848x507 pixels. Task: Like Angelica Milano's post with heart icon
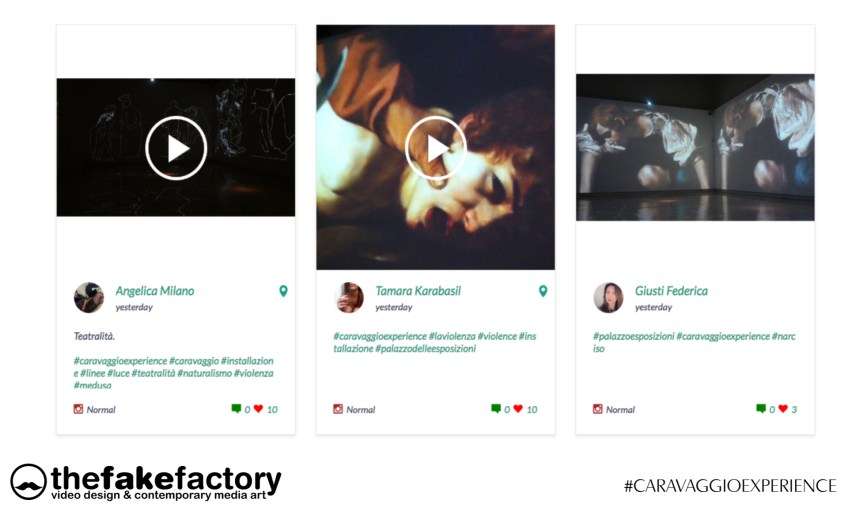coord(258,409)
